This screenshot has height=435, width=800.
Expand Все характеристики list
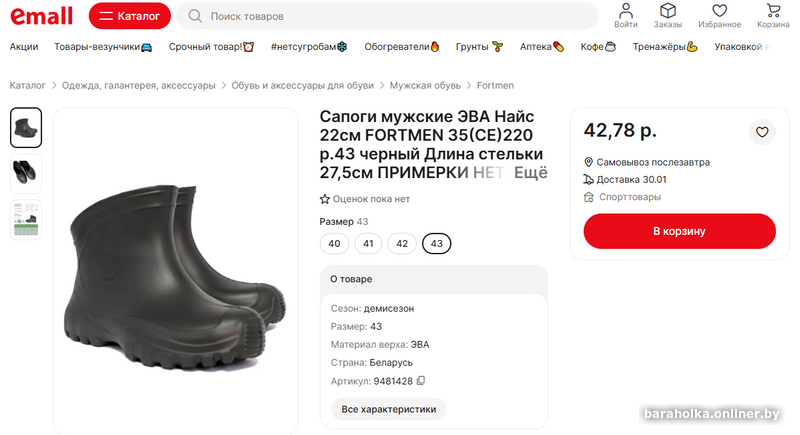[389, 409]
